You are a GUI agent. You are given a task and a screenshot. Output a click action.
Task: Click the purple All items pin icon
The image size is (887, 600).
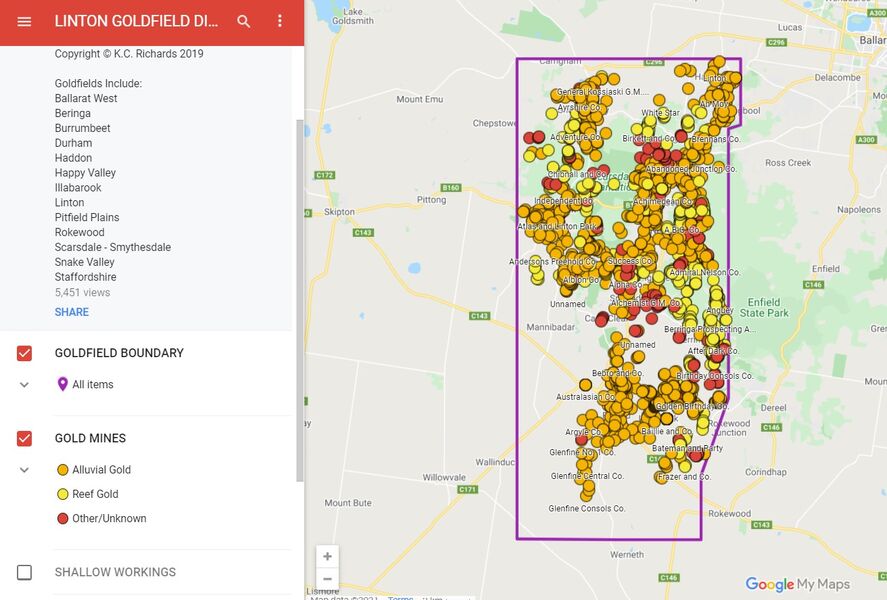(x=63, y=384)
